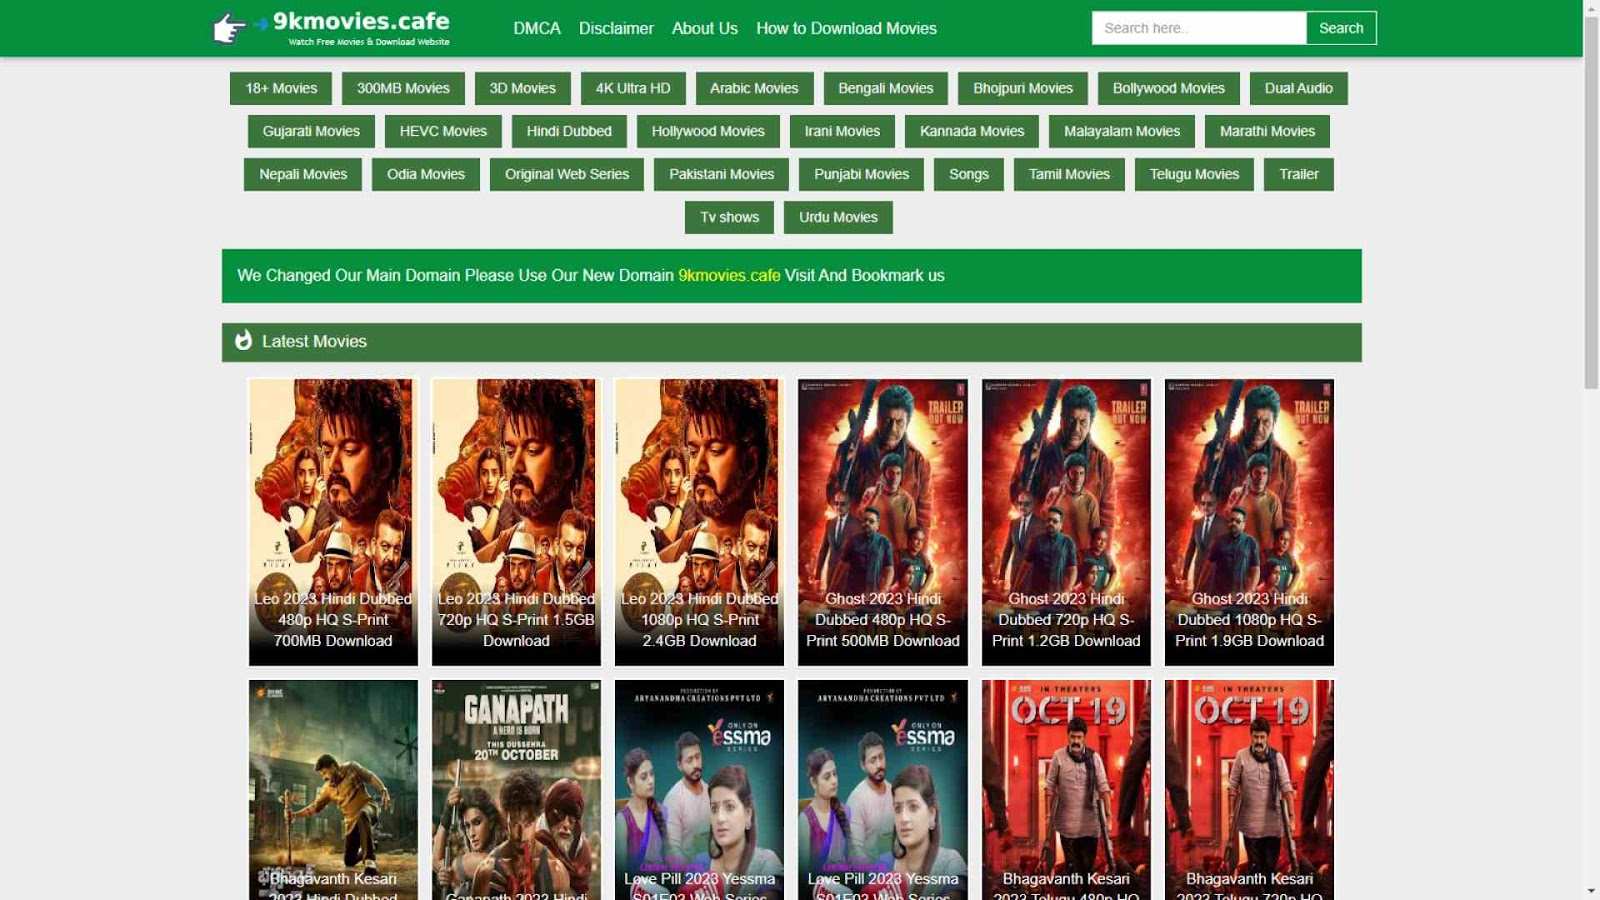Viewport: 1600px width, 900px height.
Task: Click the page vertical scrollbar thumb
Action: (1591, 200)
